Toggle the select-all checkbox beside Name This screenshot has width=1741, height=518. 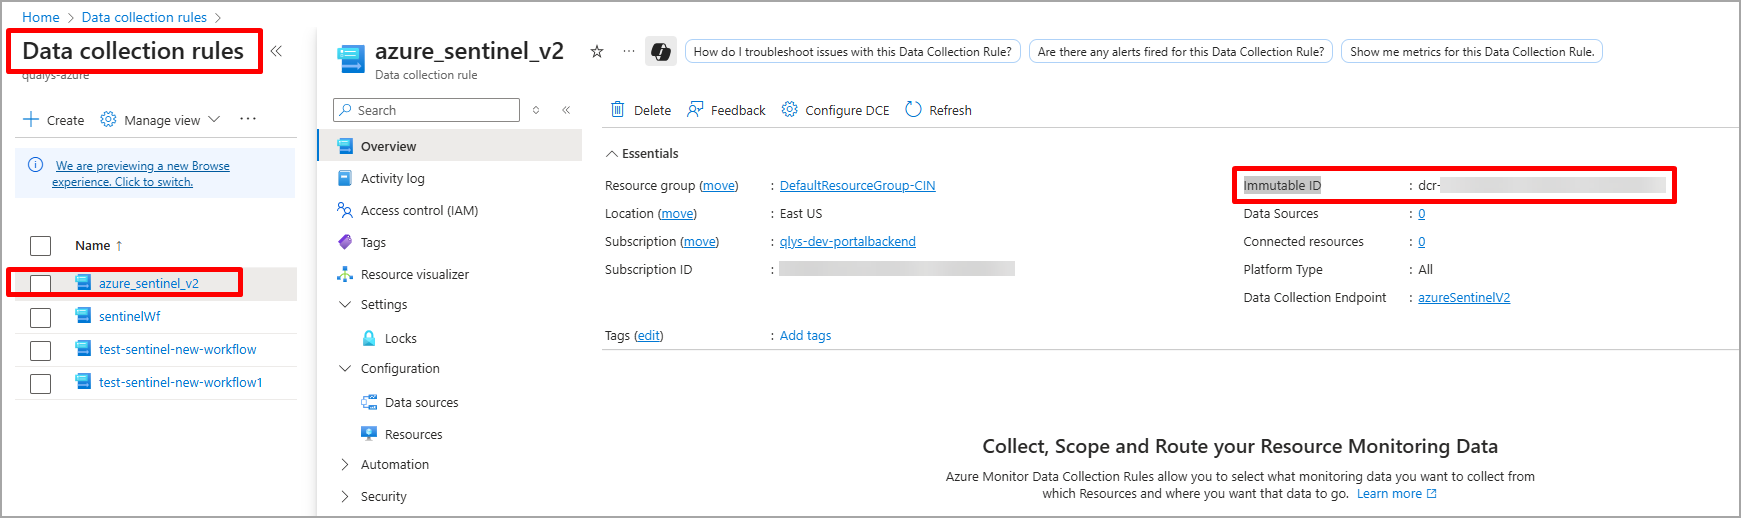pos(40,246)
